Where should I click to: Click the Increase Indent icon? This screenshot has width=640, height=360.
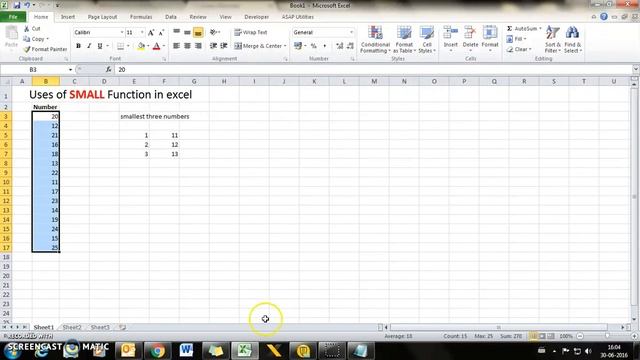(224, 46)
